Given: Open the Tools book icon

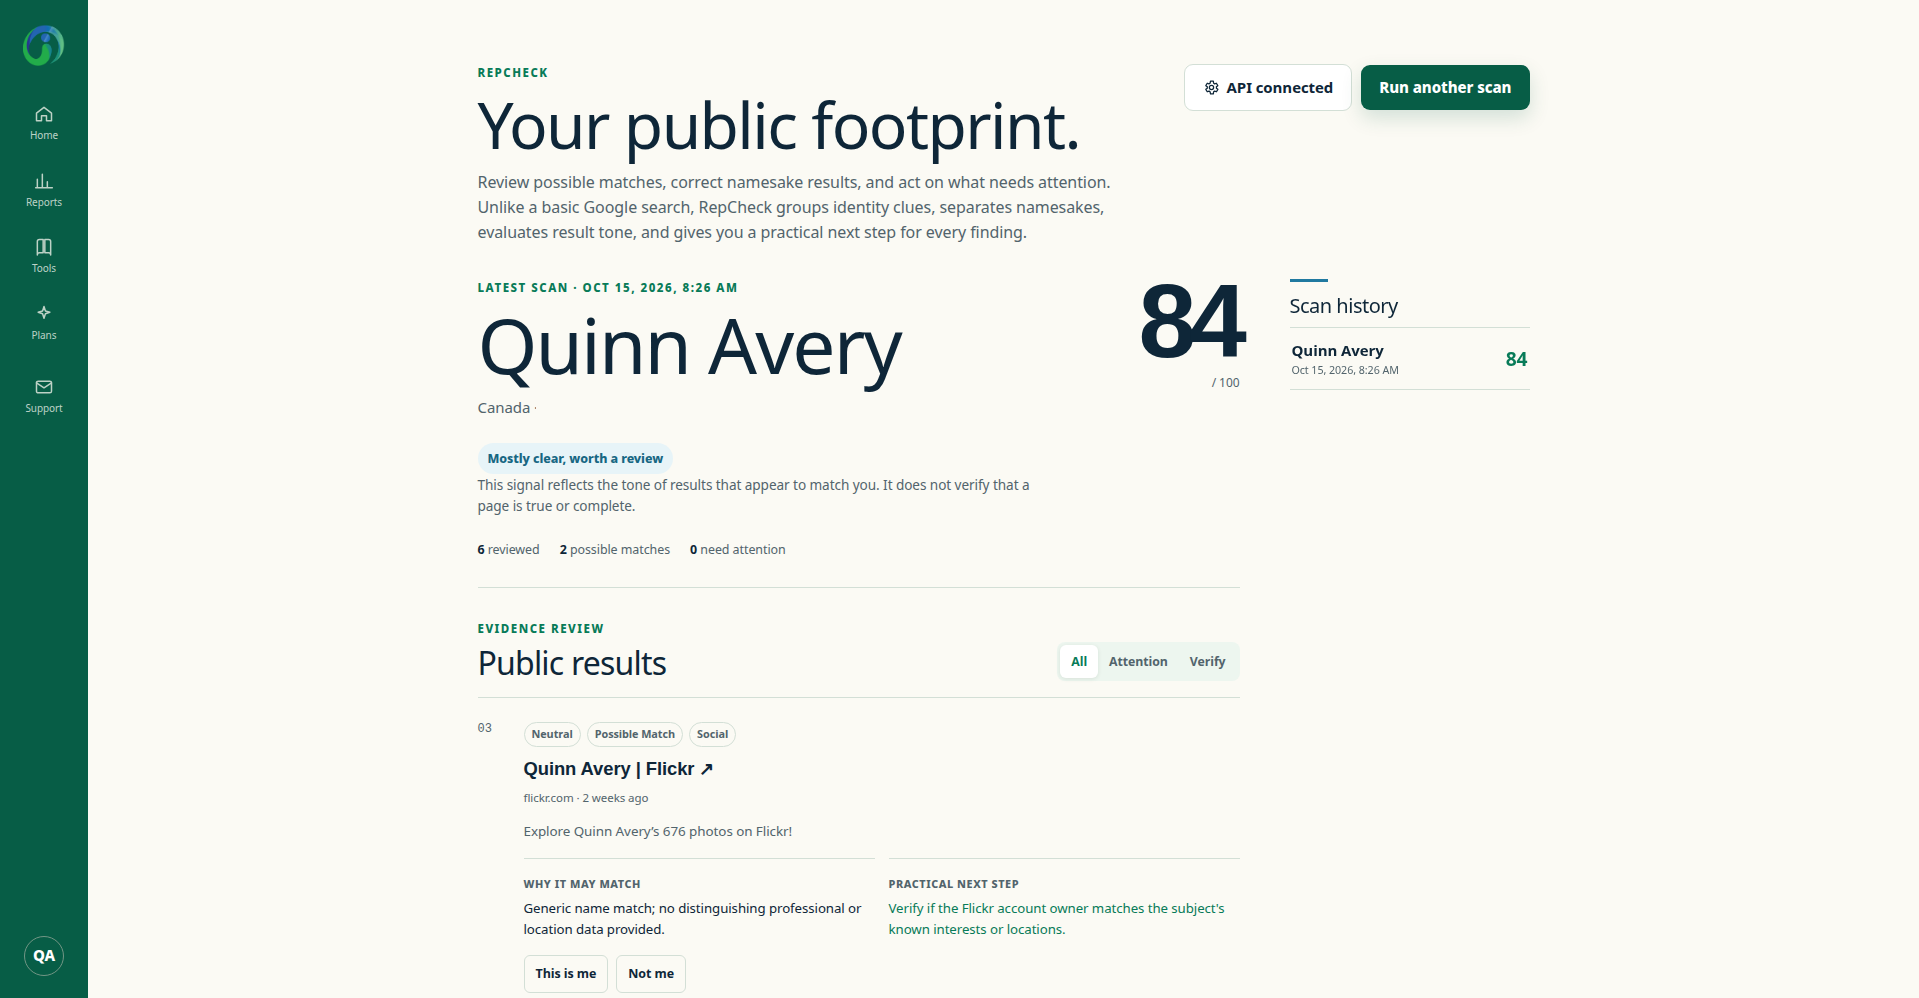Looking at the screenshot, I should pos(44,247).
